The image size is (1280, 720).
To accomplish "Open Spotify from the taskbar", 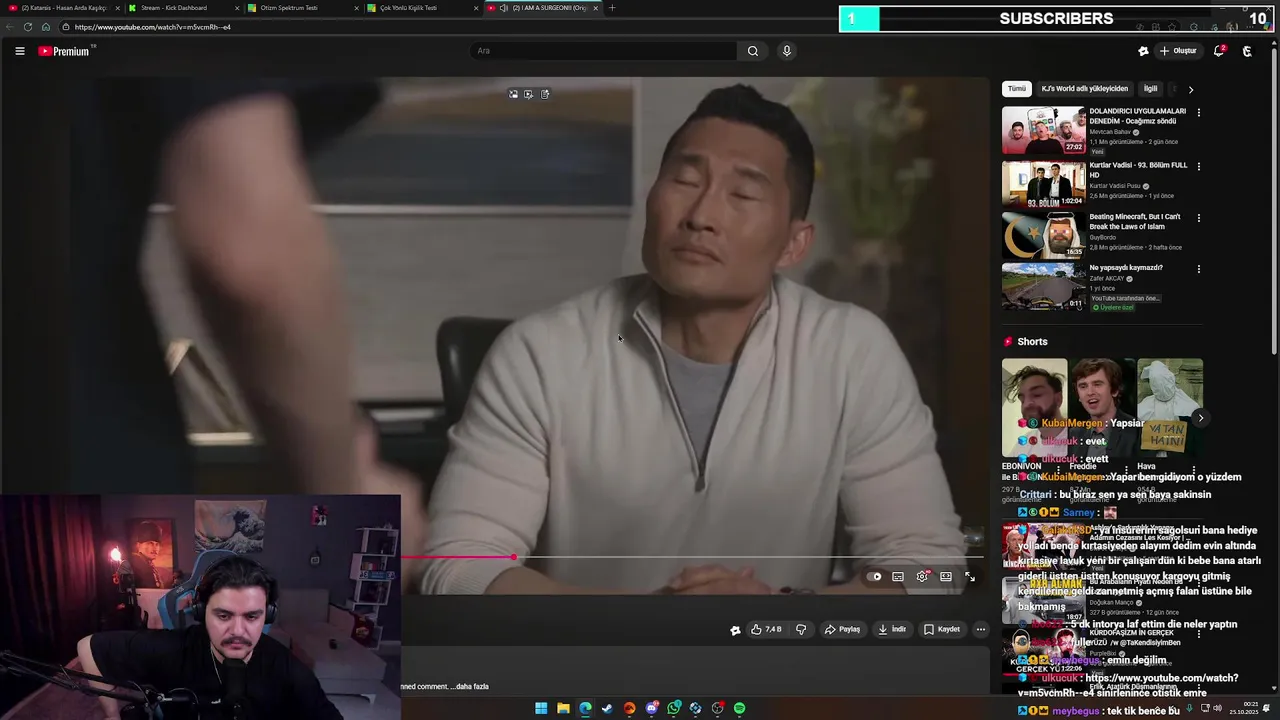I will point(739,708).
